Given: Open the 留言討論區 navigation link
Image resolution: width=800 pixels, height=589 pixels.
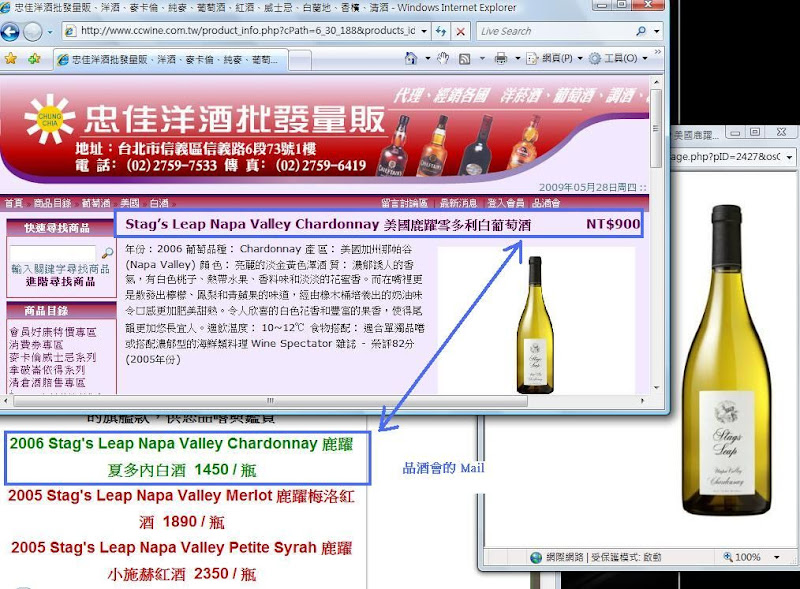Looking at the screenshot, I should pos(405,203).
